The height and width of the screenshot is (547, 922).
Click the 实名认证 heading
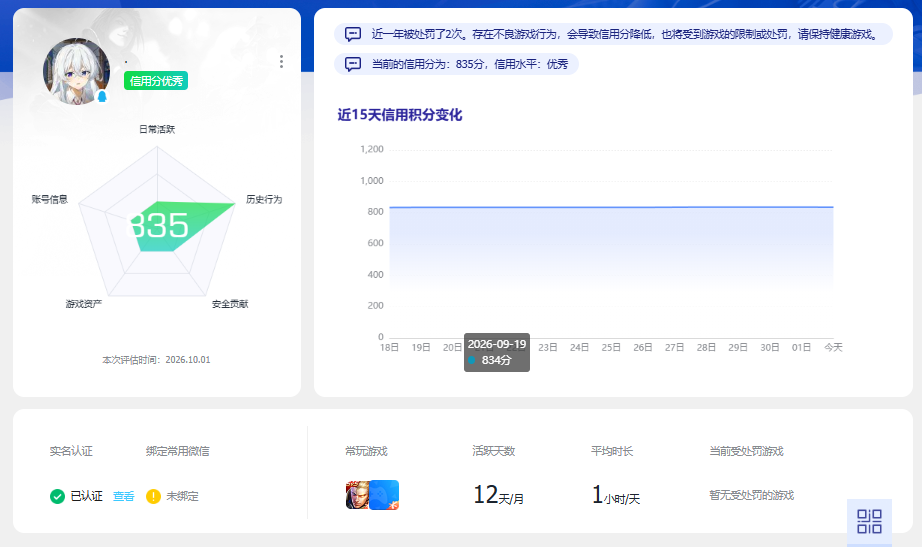[71, 451]
